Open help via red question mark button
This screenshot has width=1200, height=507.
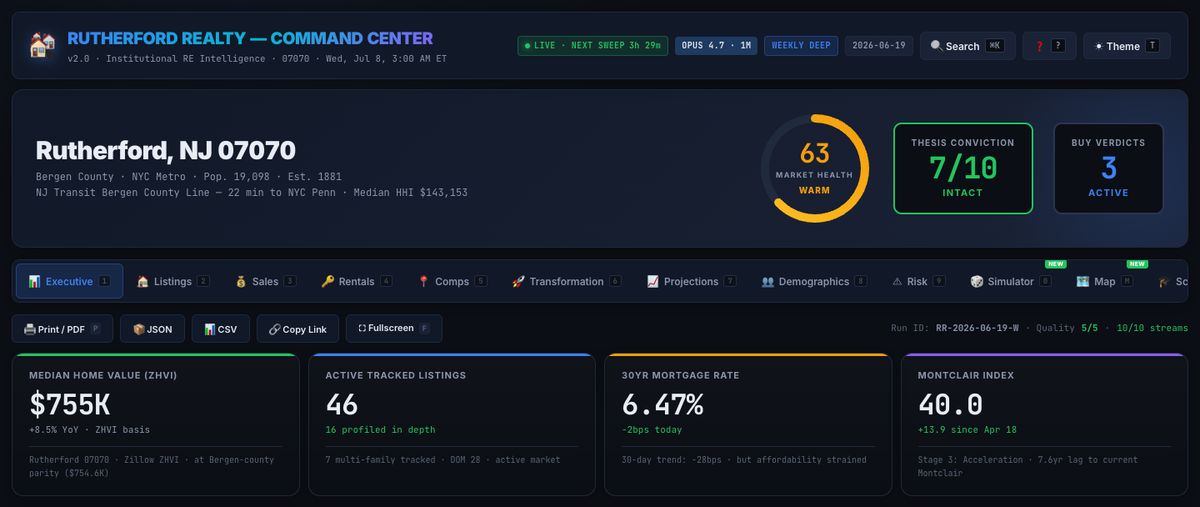(1049, 46)
